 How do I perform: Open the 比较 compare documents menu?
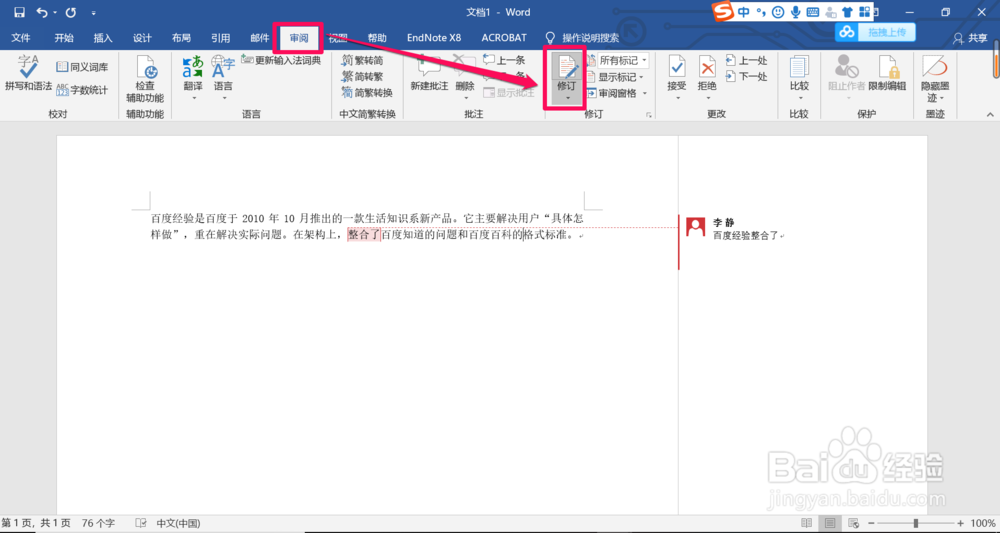[799, 78]
